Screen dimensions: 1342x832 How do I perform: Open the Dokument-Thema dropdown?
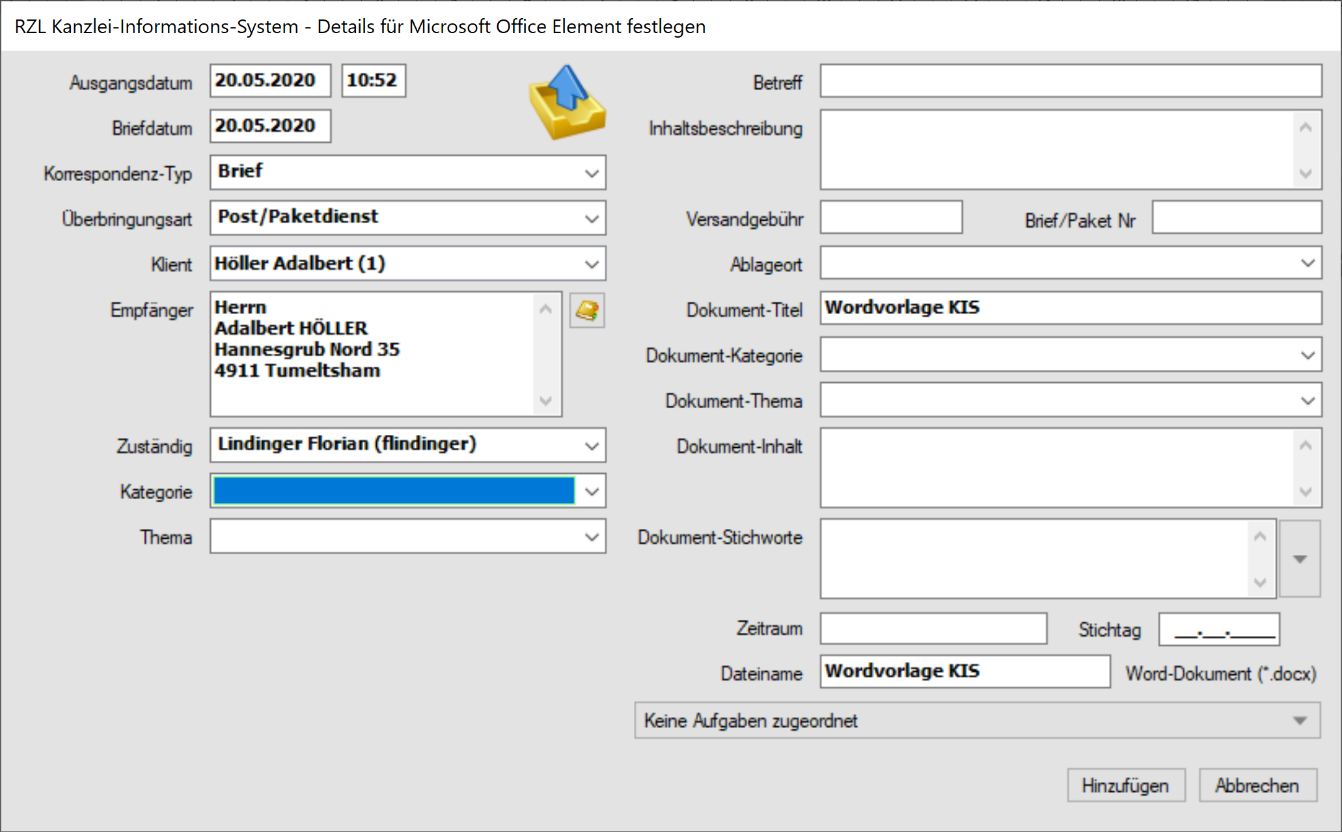click(x=1308, y=401)
